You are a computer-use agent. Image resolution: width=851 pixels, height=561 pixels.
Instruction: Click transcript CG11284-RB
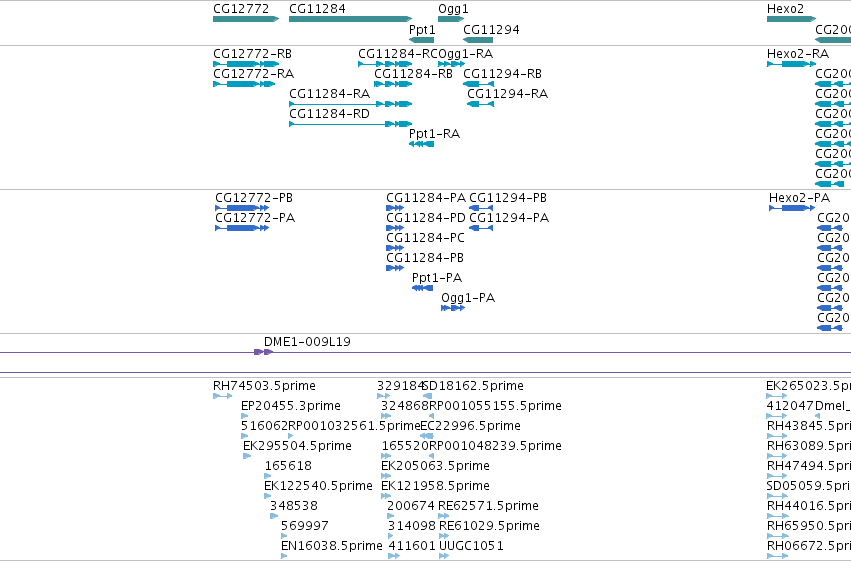click(x=393, y=84)
